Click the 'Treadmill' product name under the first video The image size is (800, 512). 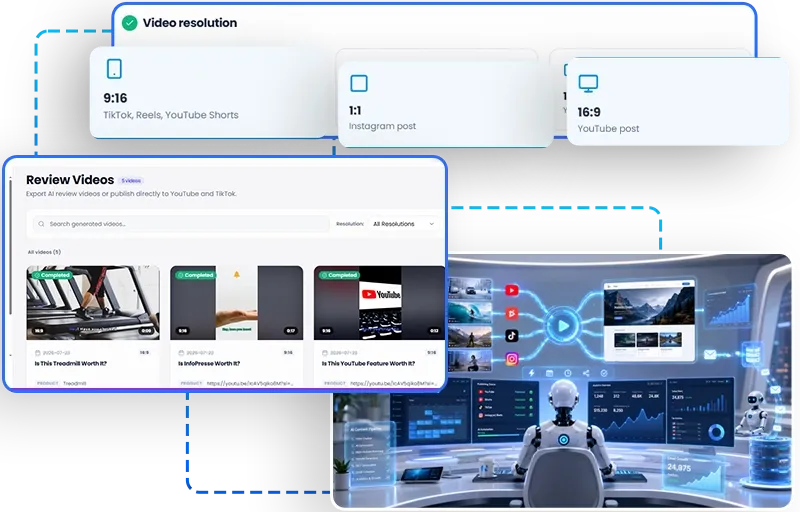click(x=75, y=383)
